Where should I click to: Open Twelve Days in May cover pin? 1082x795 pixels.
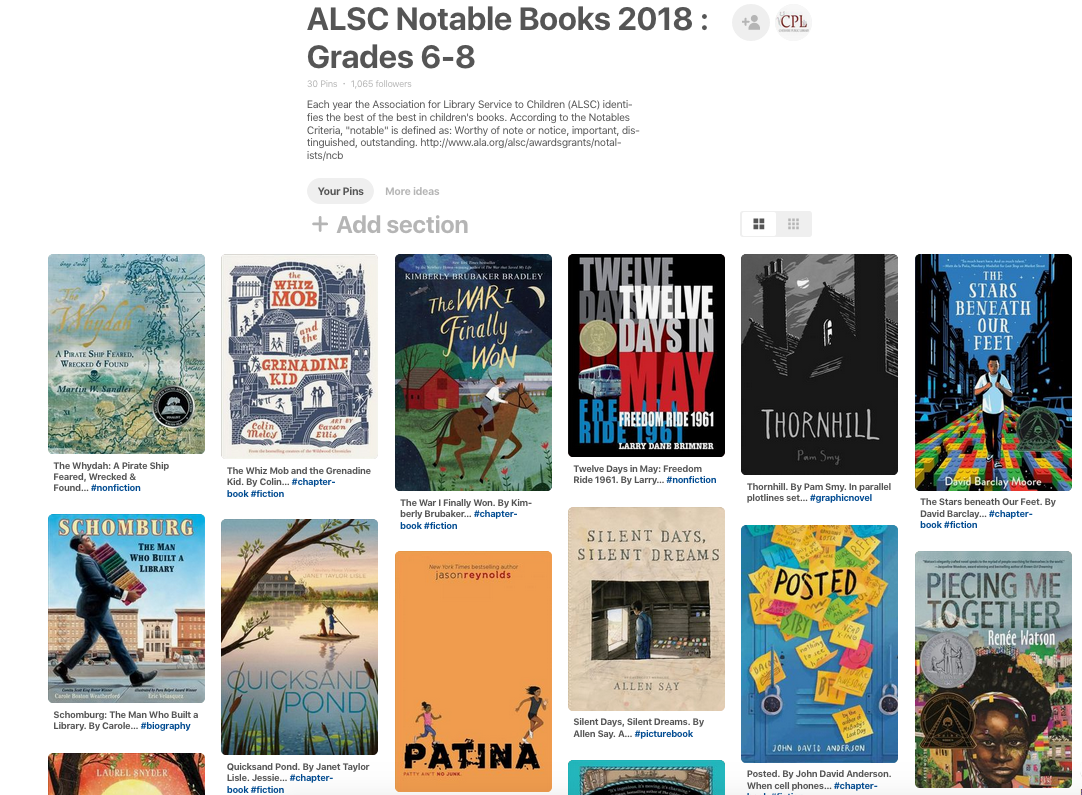647,355
